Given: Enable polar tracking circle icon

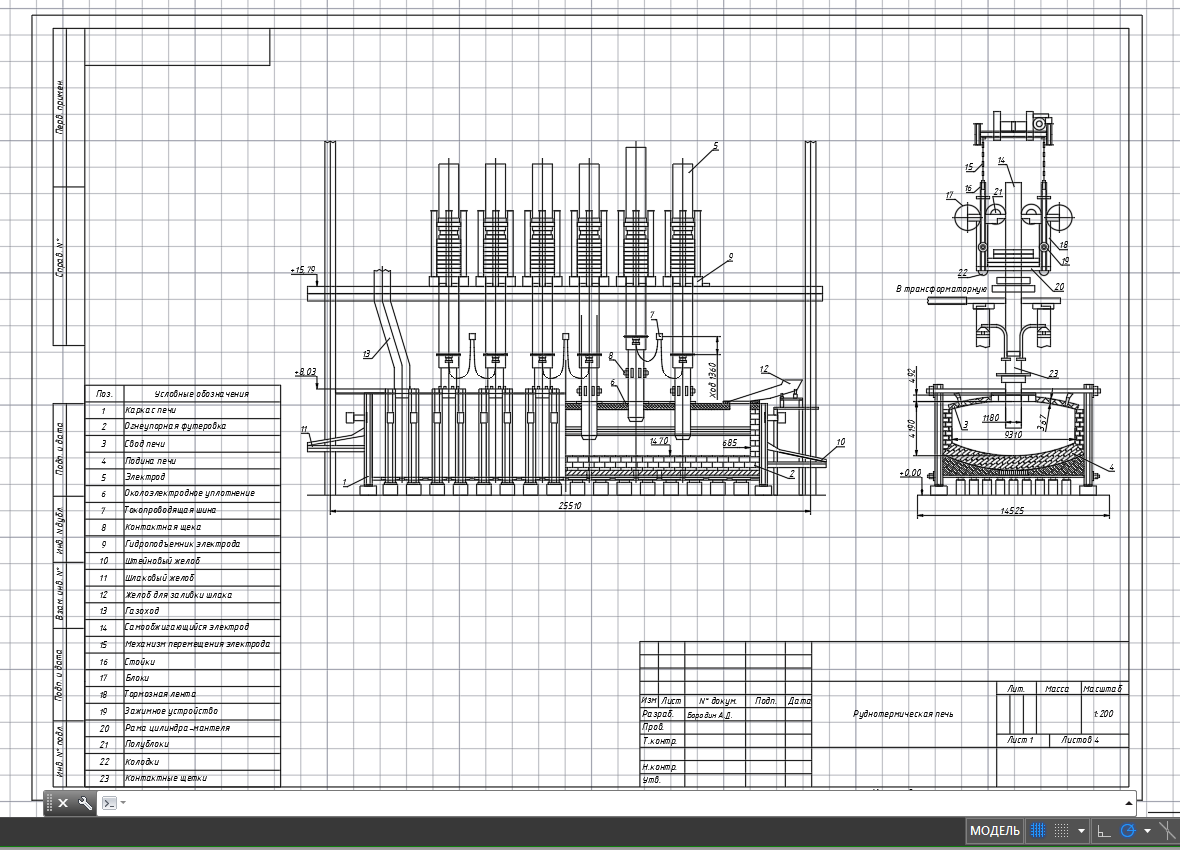Looking at the screenshot, I should tap(1128, 831).
